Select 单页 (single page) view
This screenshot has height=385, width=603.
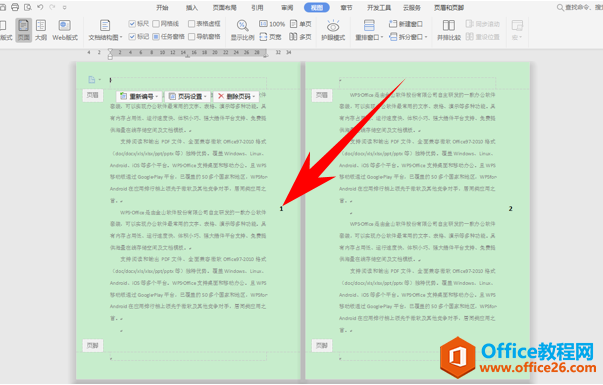click(x=300, y=24)
